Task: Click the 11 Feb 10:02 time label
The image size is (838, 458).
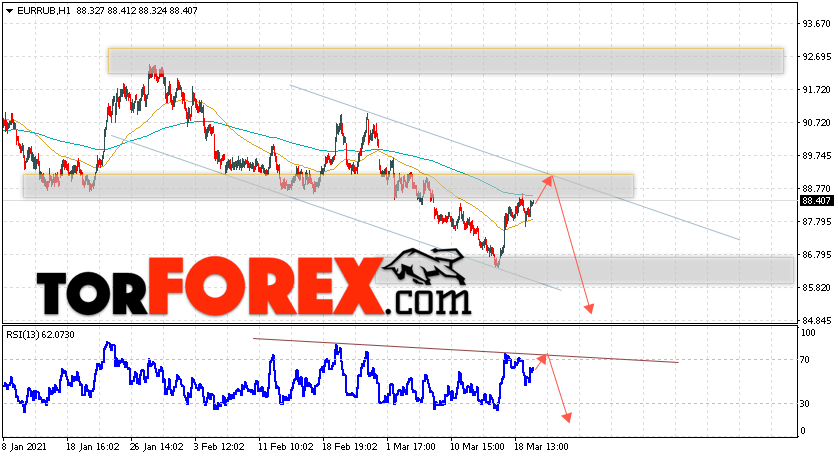Action: pos(286,447)
